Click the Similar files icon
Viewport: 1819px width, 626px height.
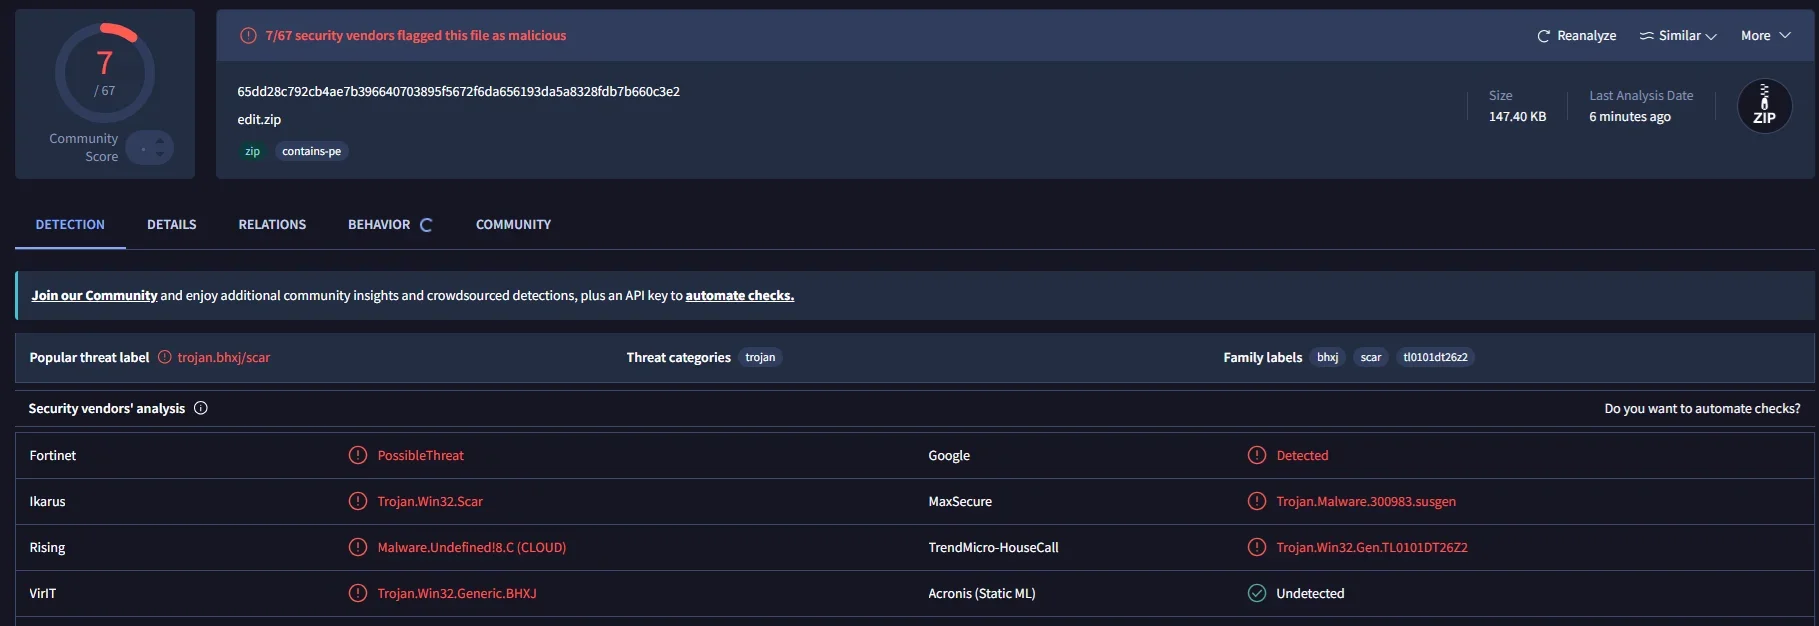pyautogui.click(x=1646, y=36)
